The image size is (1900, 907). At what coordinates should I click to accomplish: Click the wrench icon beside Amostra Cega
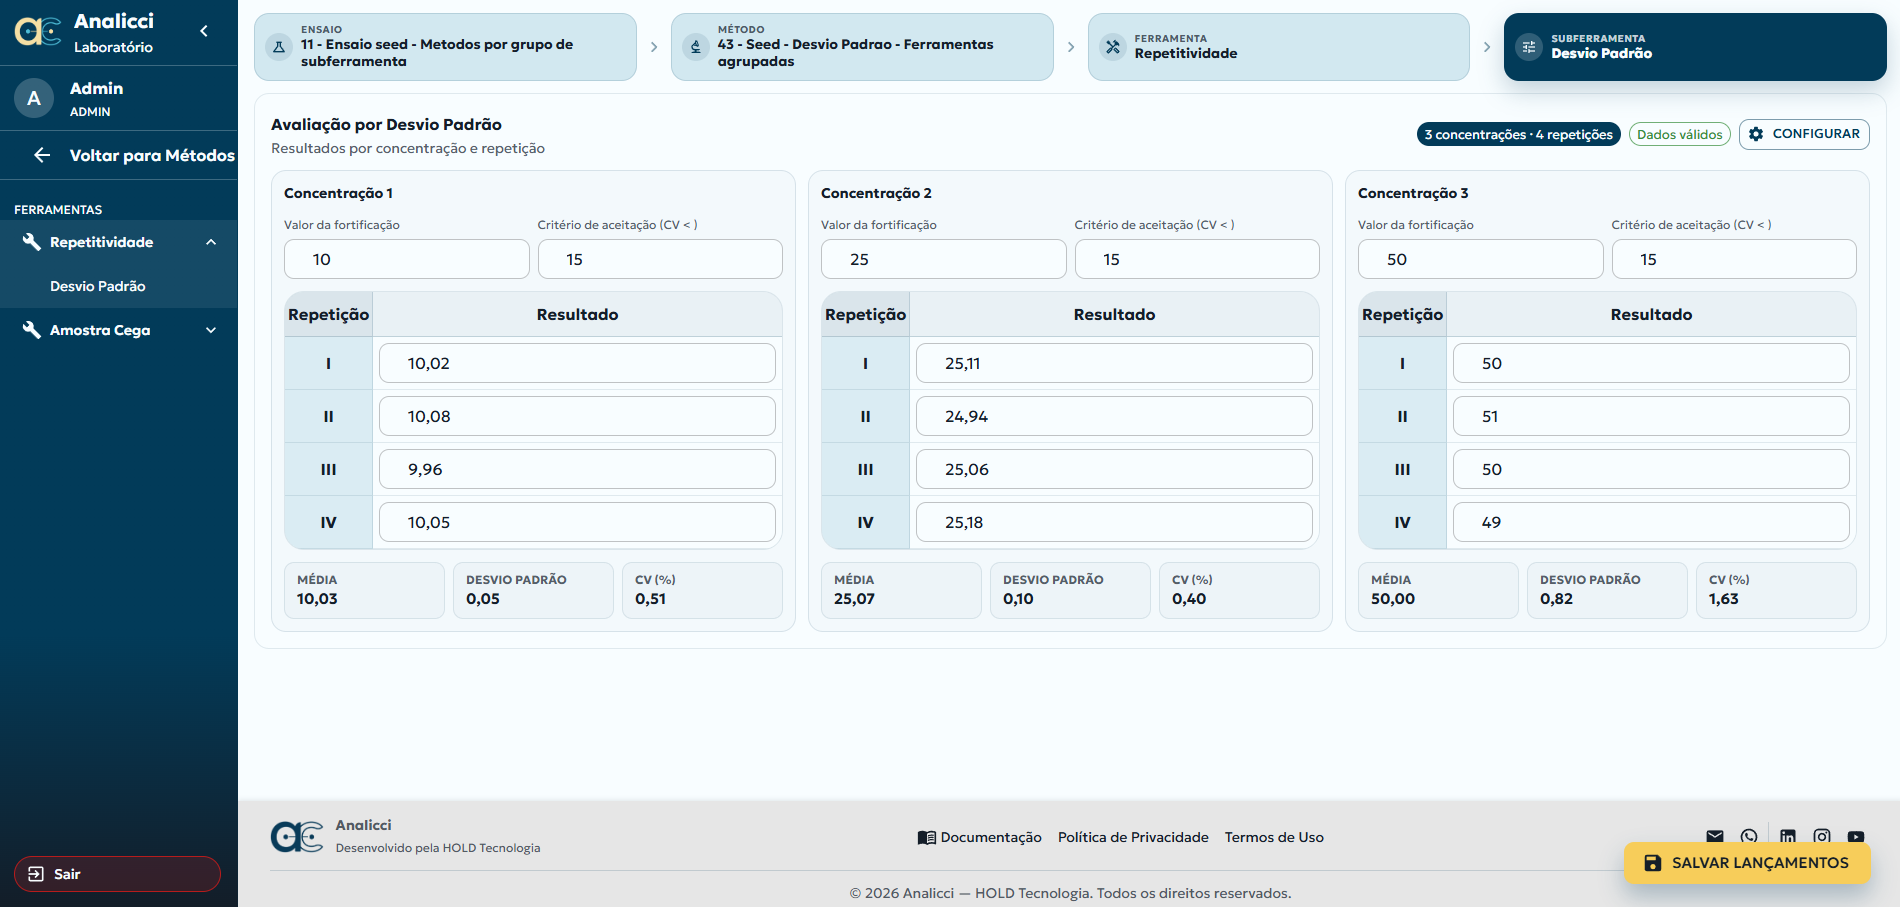pyautogui.click(x=32, y=330)
